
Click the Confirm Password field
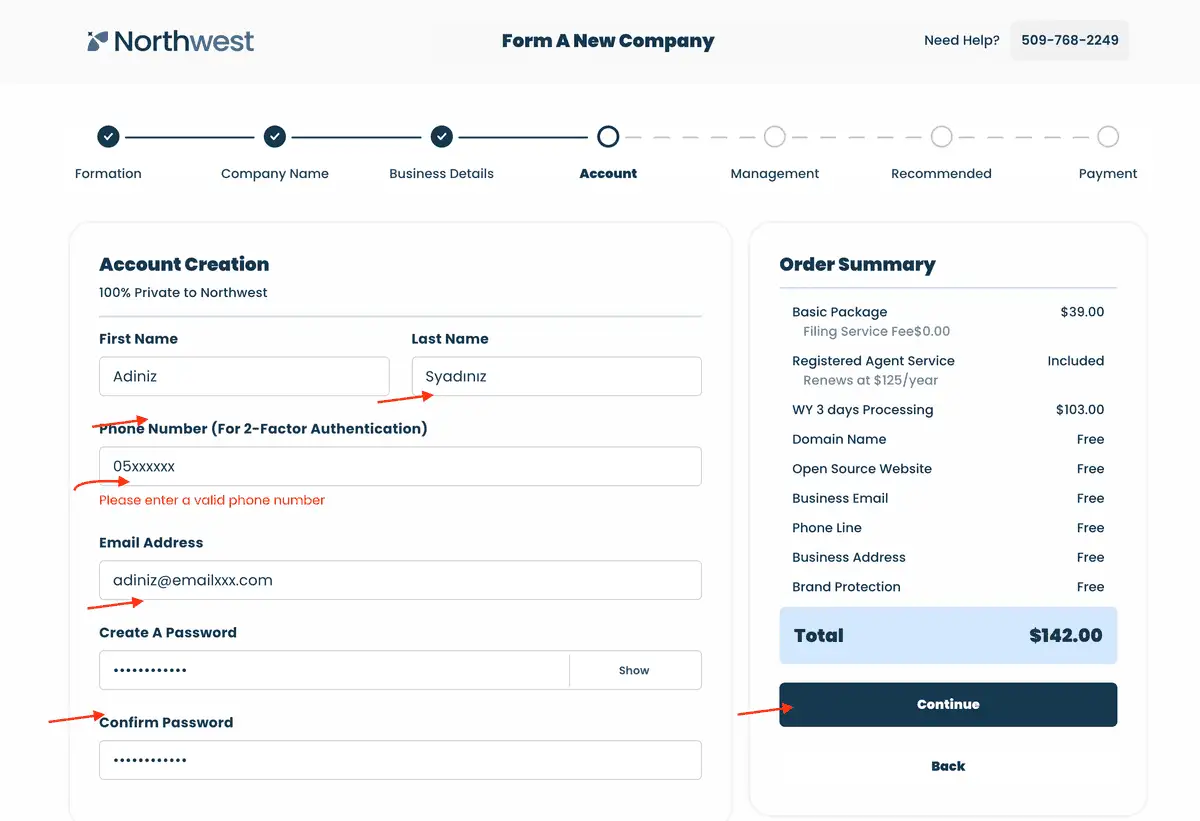point(400,761)
